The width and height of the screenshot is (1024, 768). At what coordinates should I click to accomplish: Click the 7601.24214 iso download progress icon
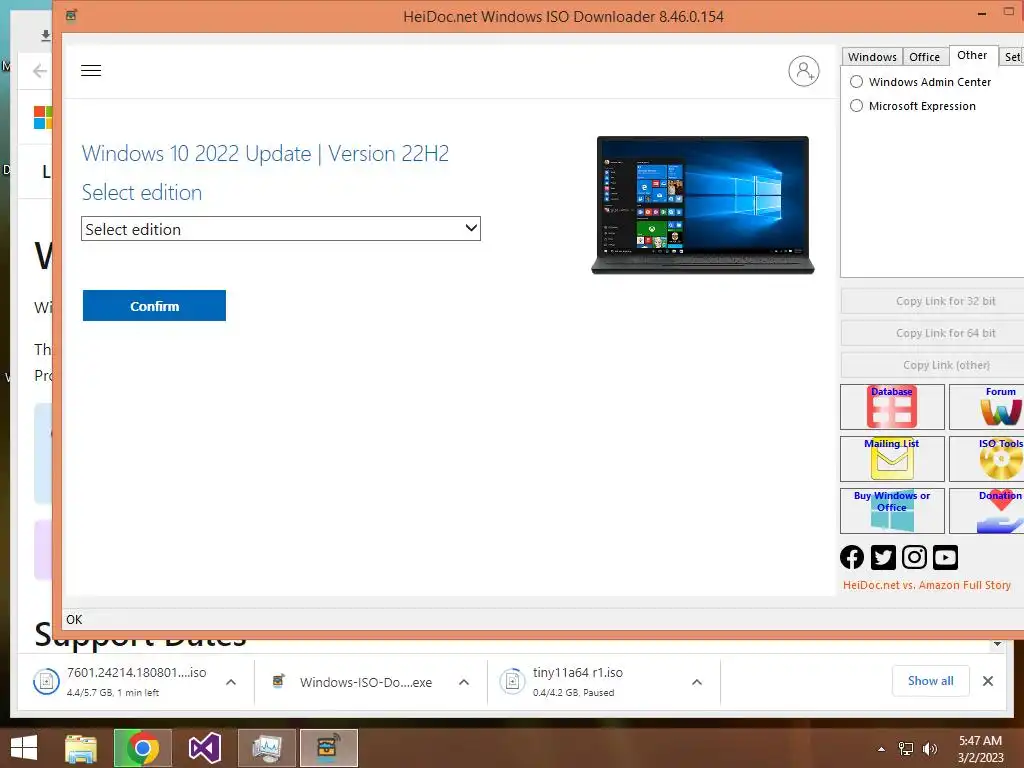point(46,682)
